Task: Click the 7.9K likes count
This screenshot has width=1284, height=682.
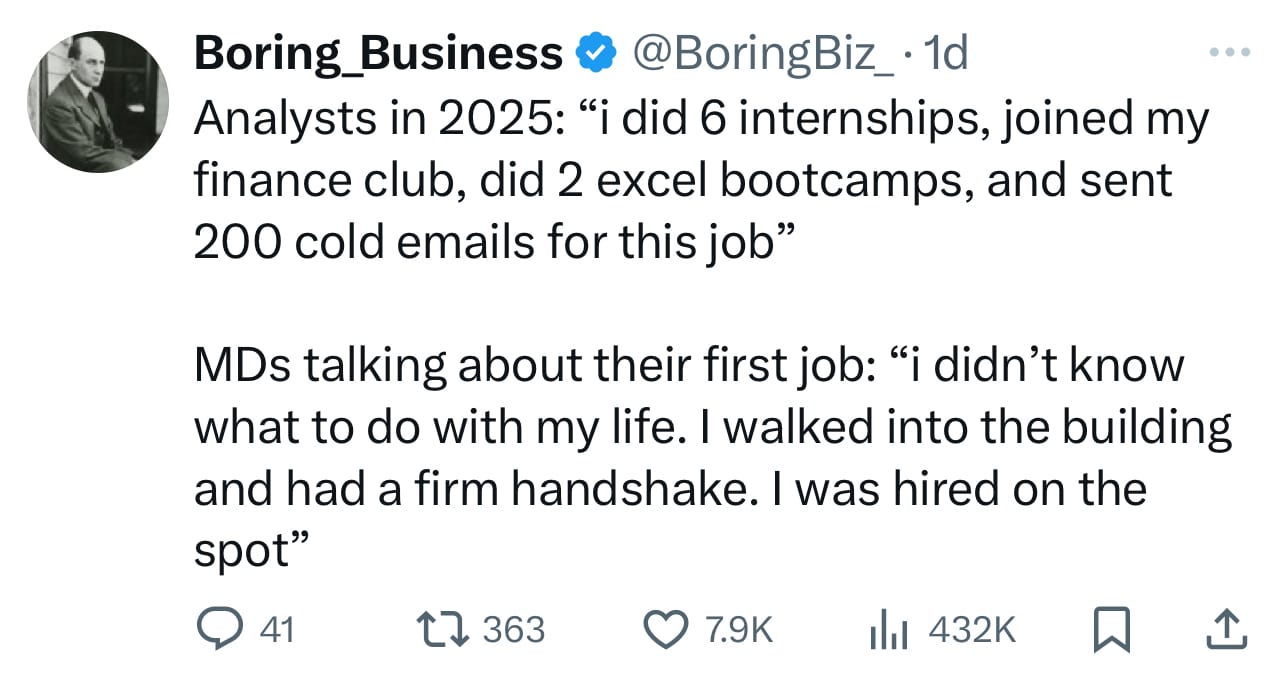Action: pyautogui.click(x=739, y=630)
